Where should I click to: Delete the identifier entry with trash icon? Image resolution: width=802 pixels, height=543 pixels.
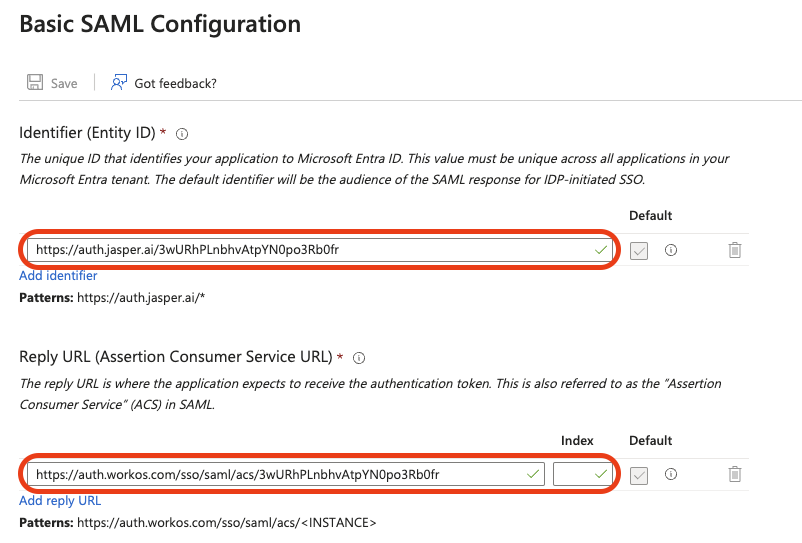[735, 250]
